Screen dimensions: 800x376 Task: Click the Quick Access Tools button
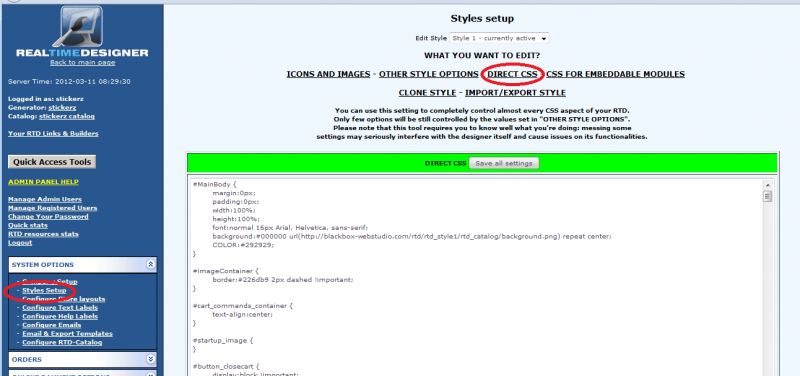click(52, 162)
